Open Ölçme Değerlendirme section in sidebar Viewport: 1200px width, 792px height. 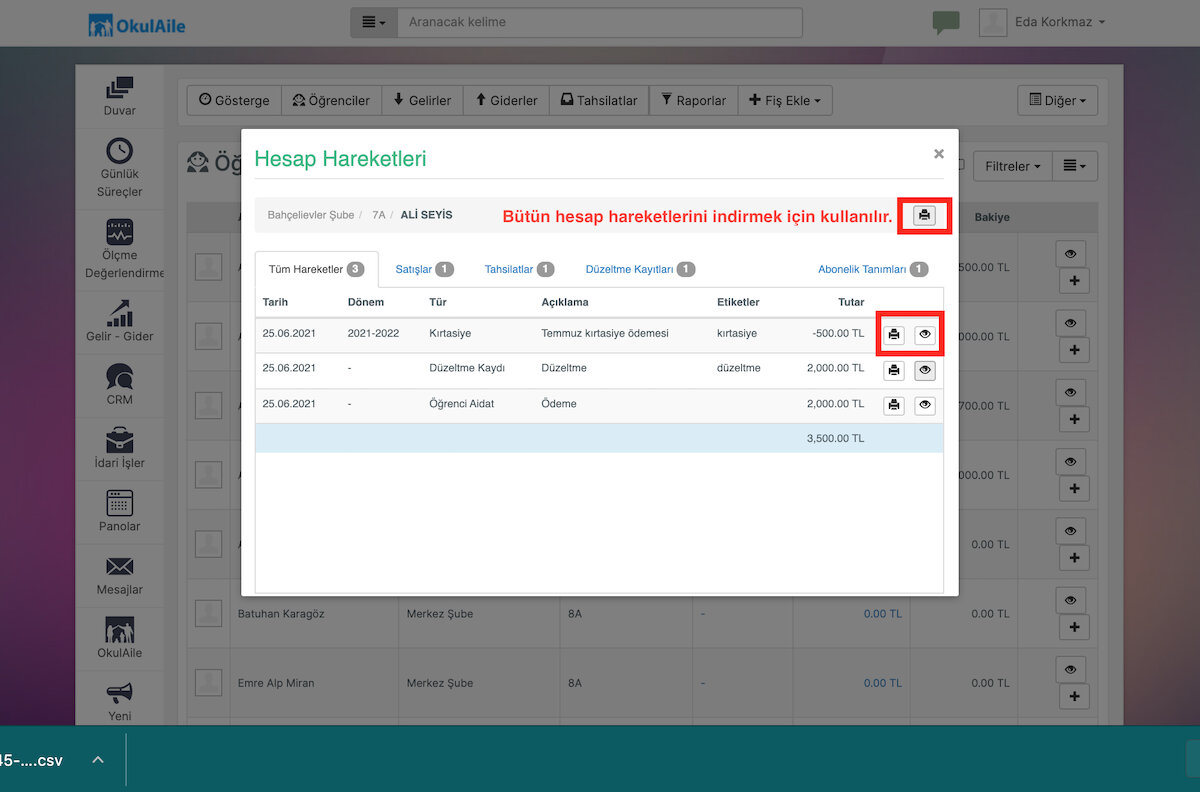tap(120, 249)
